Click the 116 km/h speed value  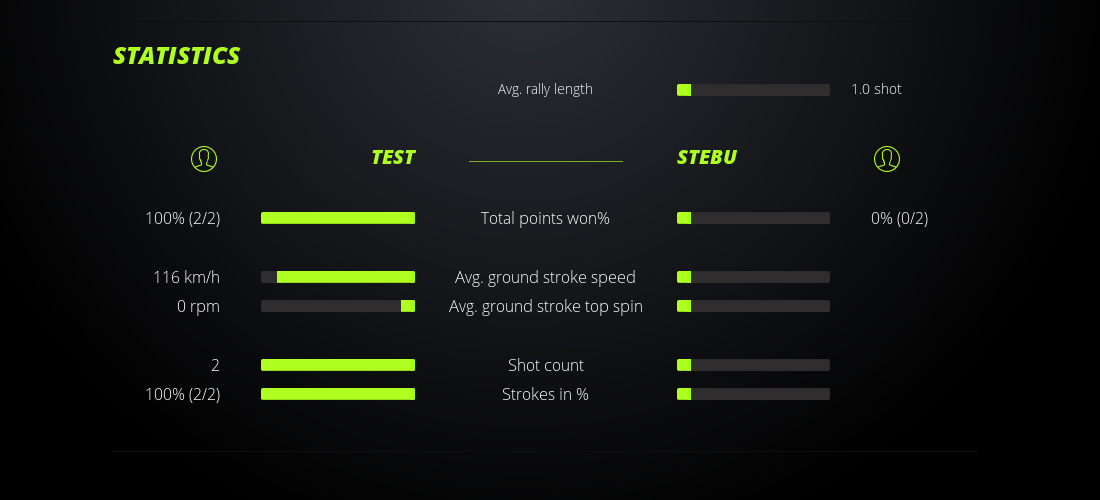186,277
